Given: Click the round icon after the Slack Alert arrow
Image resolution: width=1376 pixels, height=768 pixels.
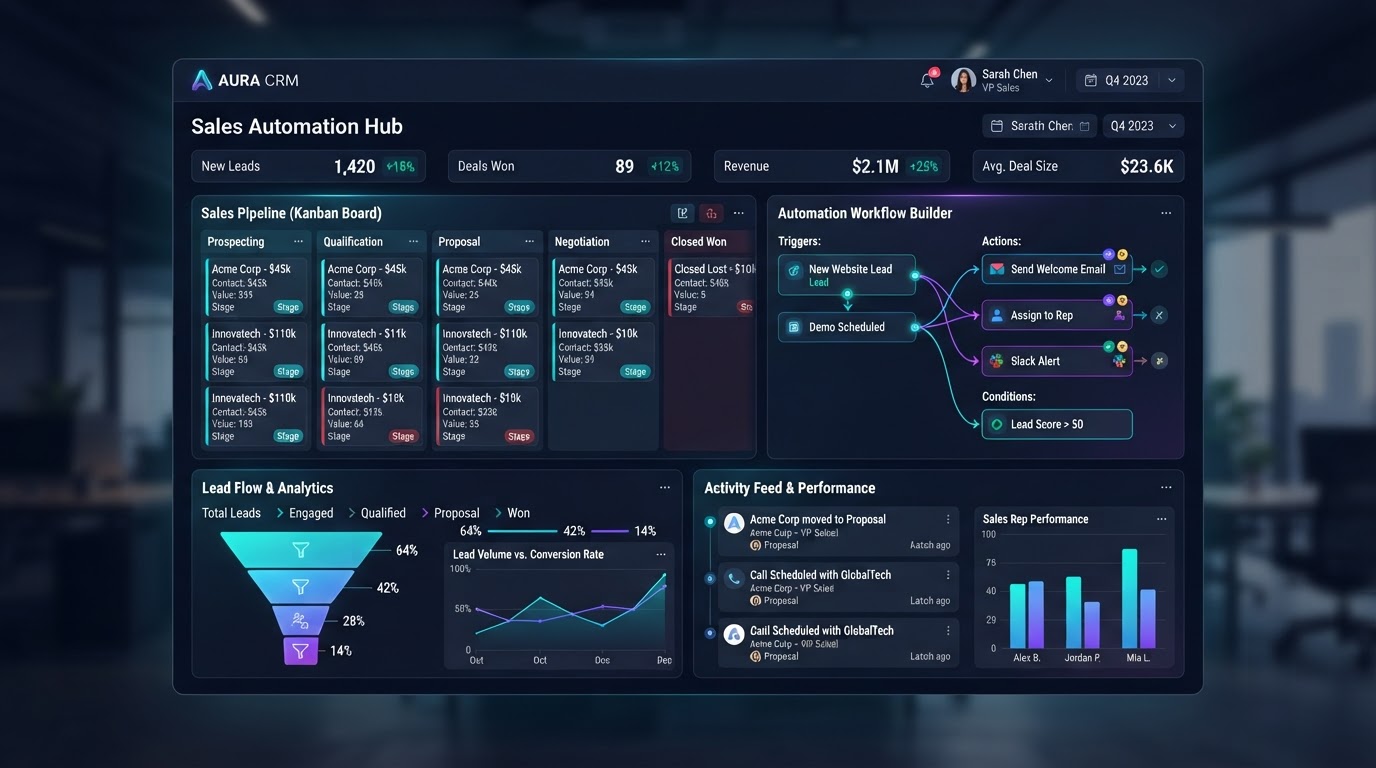Looking at the screenshot, I should [1159, 361].
